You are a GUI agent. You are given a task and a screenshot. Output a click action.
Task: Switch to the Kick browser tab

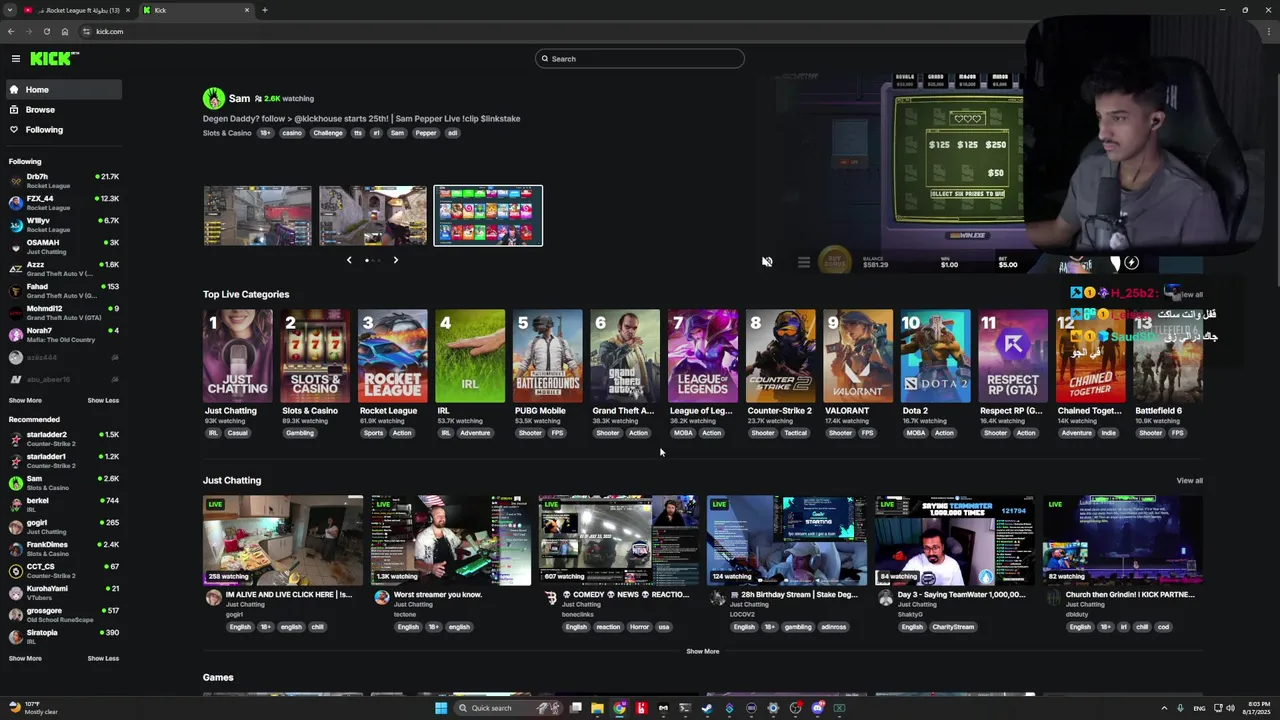[x=195, y=10]
